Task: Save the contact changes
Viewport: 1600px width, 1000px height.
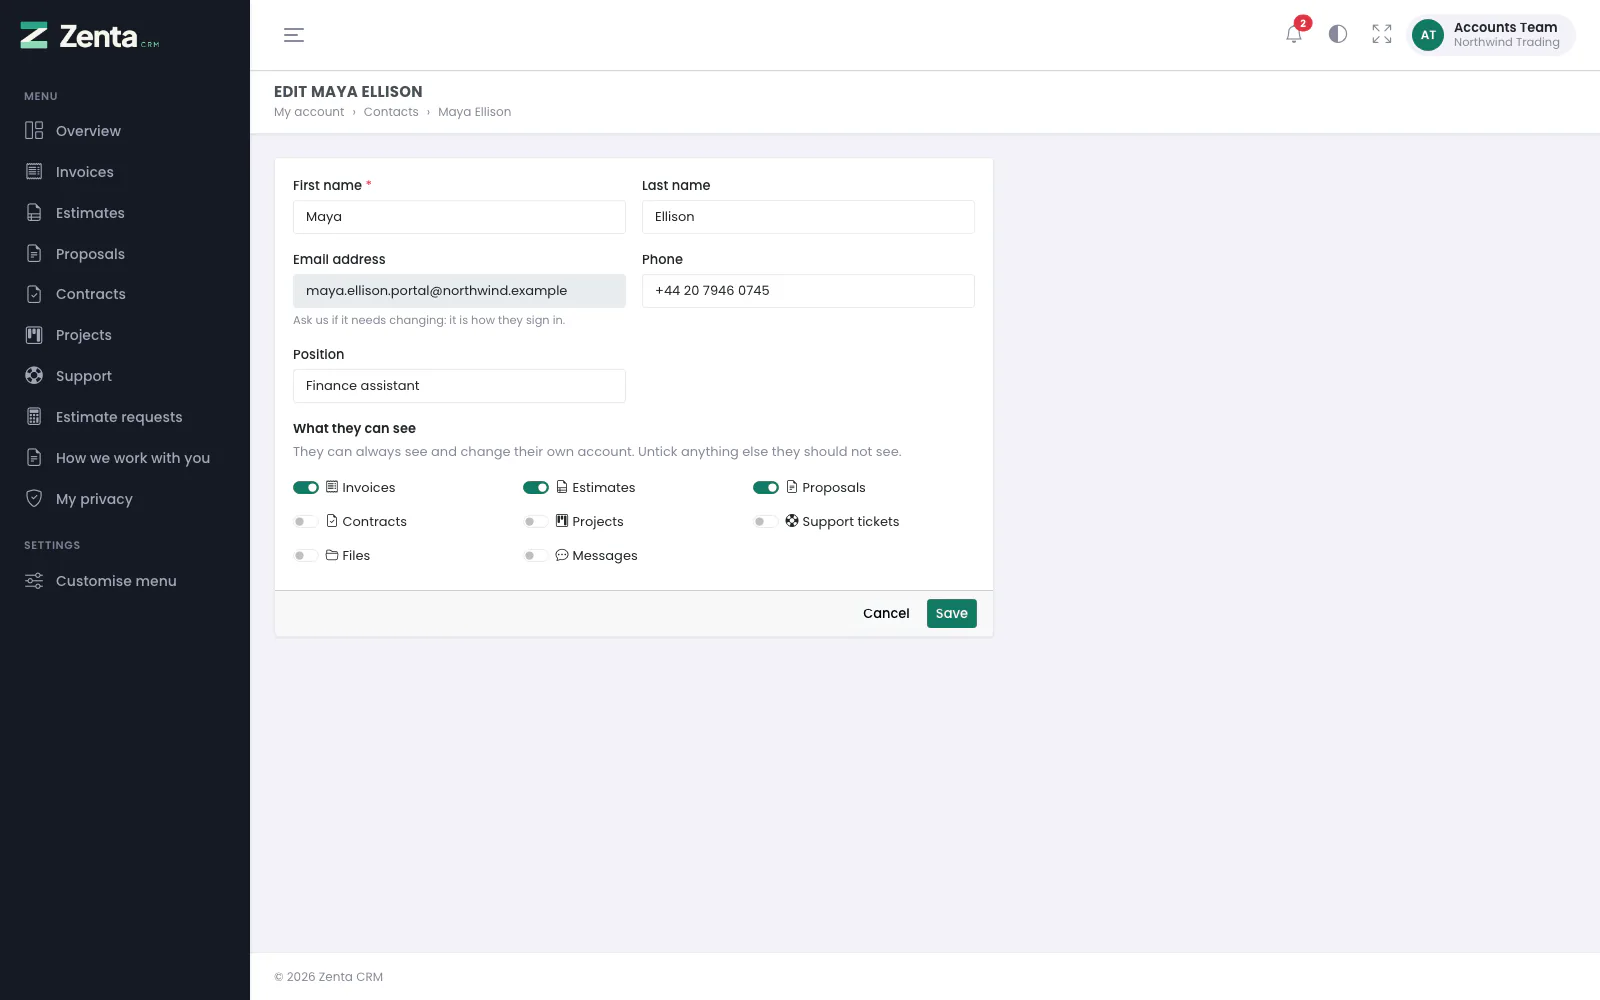Action: tap(952, 613)
